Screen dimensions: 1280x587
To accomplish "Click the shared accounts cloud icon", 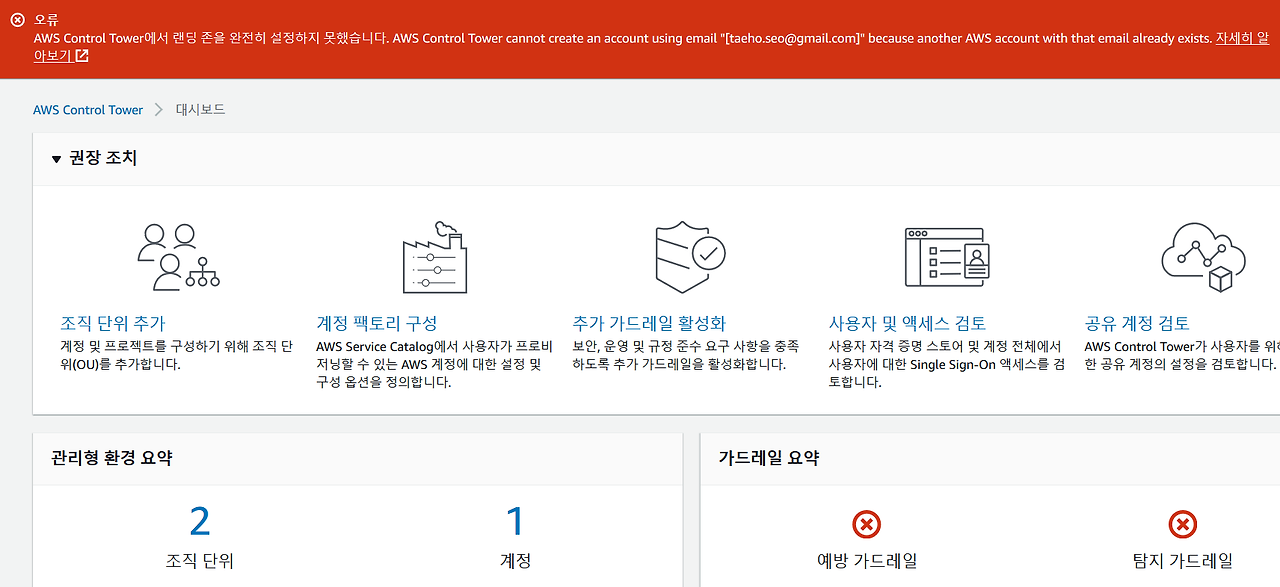I will [x=1203, y=257].
